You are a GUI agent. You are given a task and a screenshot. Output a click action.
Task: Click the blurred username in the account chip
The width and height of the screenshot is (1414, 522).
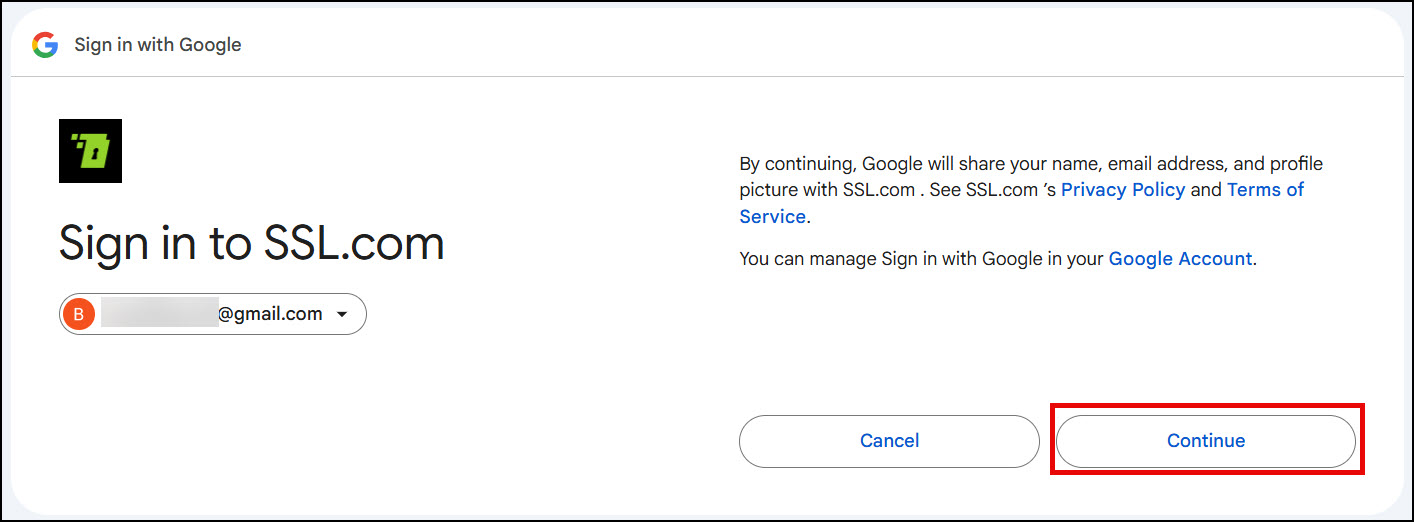tap(159, 314)
